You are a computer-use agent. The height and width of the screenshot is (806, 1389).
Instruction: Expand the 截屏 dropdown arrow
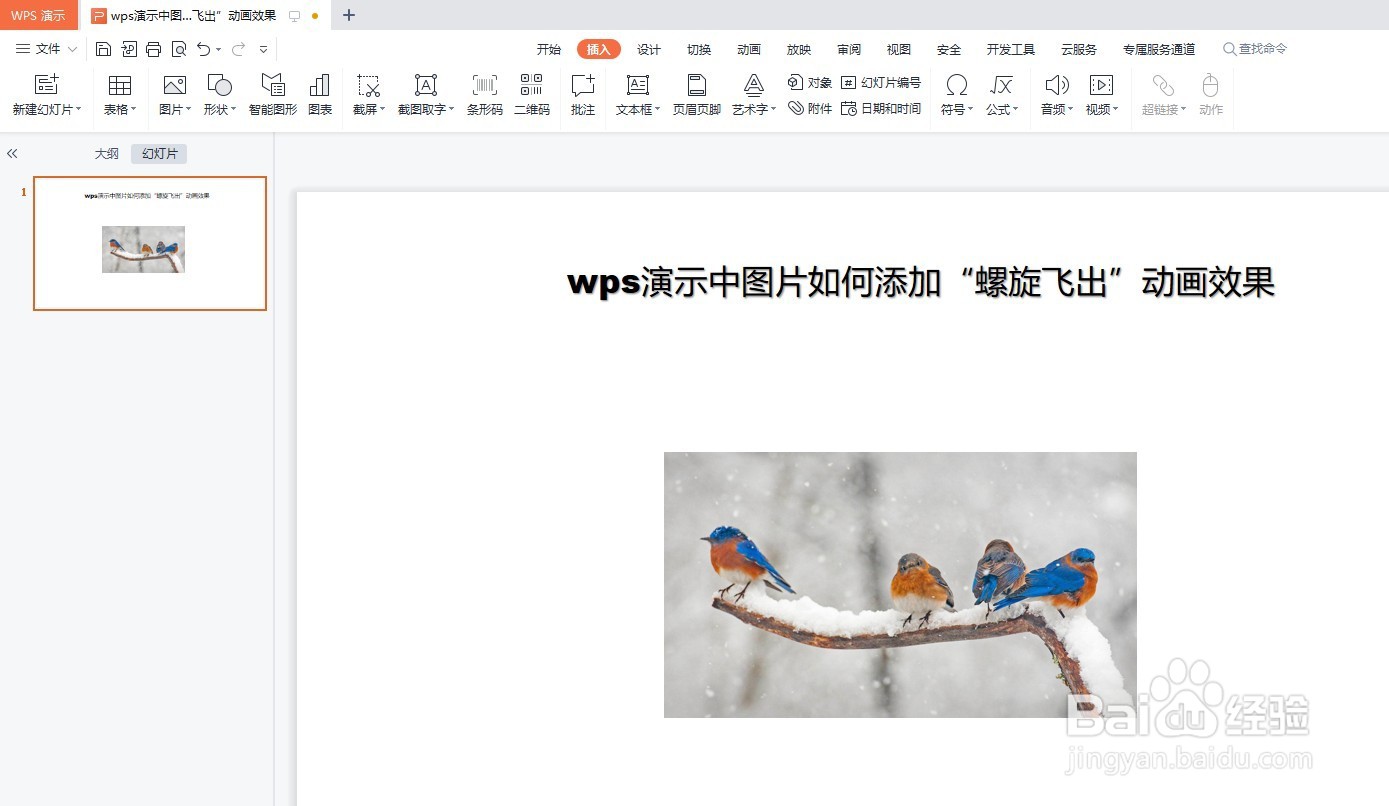pyautogui.click(x=383, y=110)
